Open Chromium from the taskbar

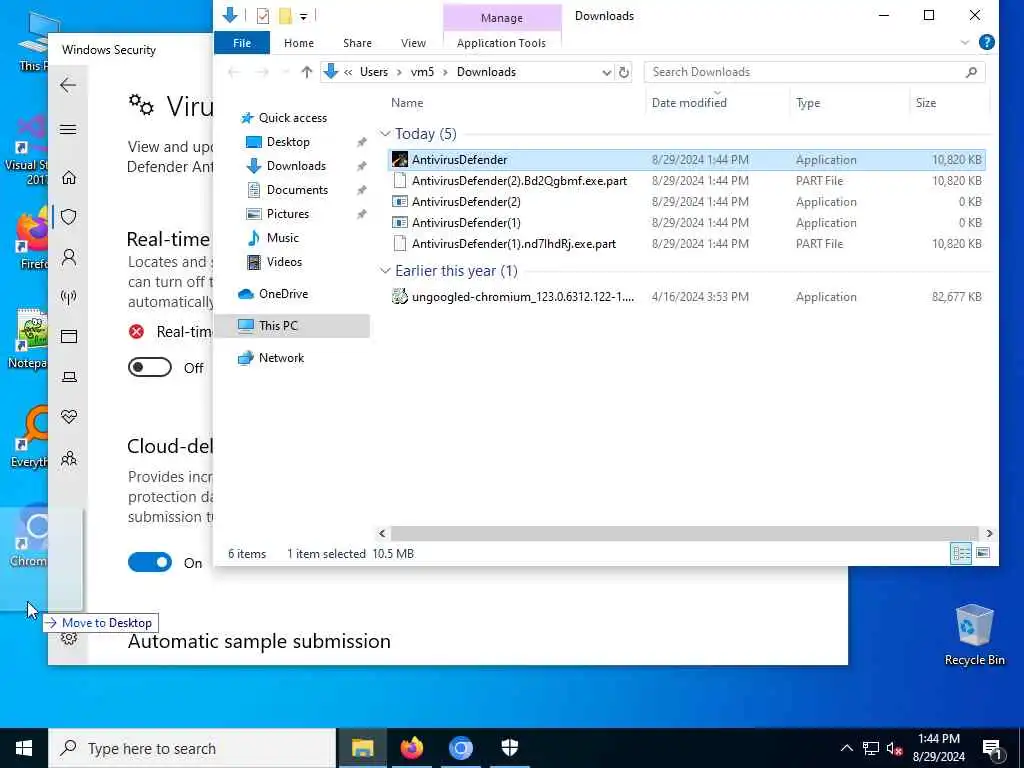tap(460, 748)
